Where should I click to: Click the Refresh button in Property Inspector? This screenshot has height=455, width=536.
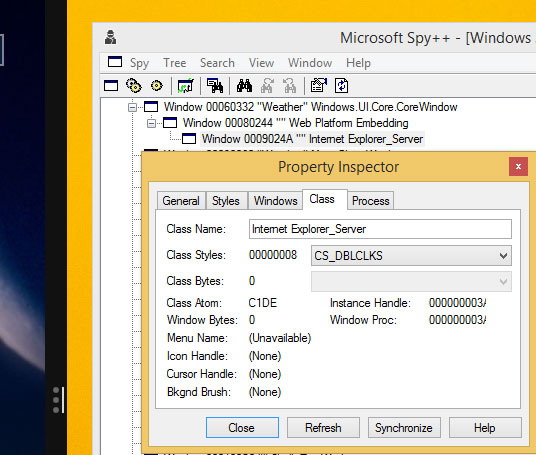coord(323,428)
